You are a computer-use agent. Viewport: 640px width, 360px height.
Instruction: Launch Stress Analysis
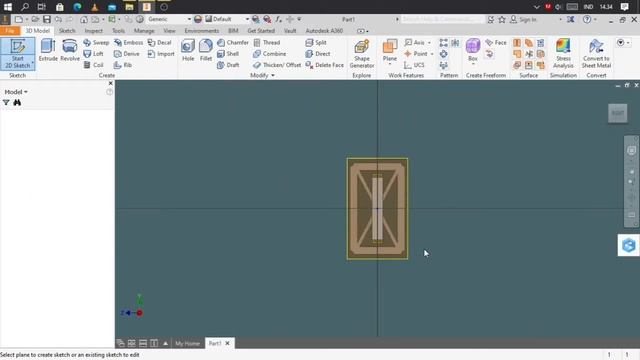(x=563, y=53)
